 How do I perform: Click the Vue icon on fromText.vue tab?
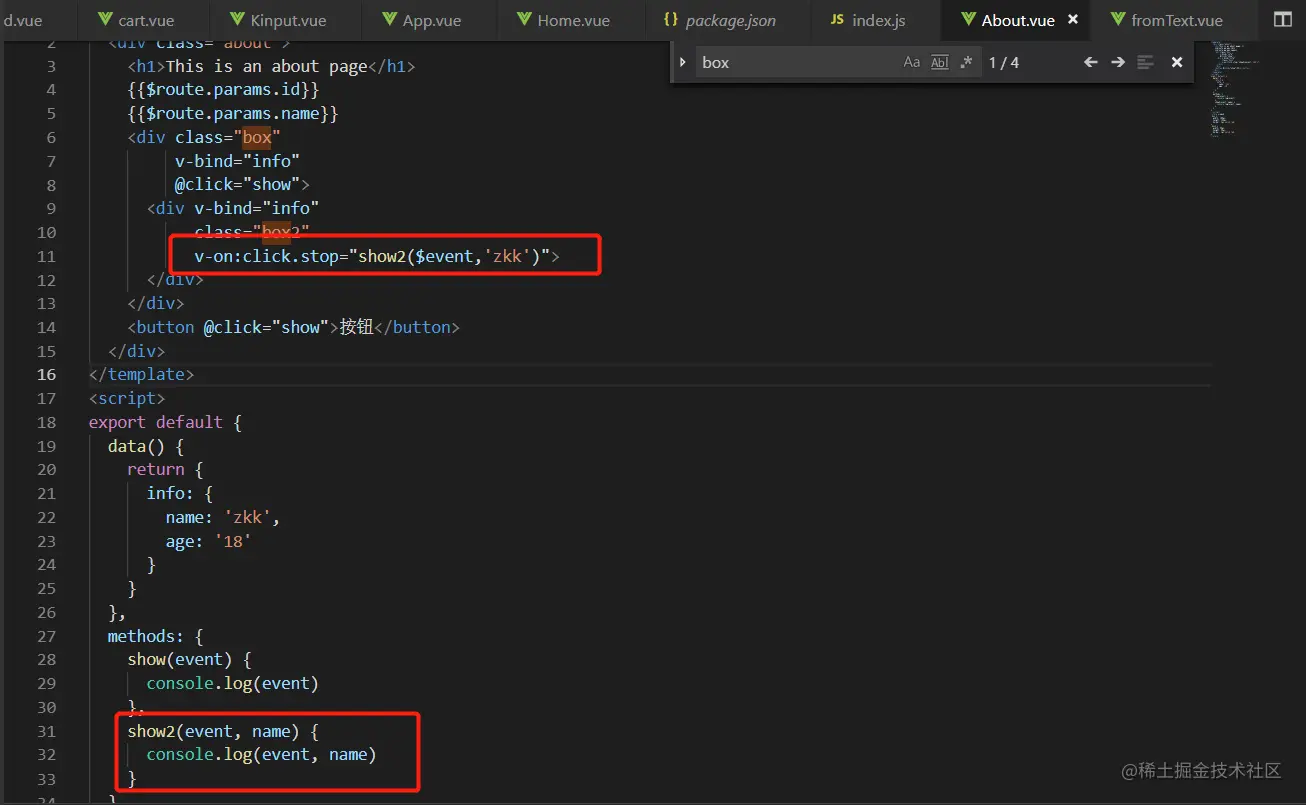click(x=1118, y=20)
